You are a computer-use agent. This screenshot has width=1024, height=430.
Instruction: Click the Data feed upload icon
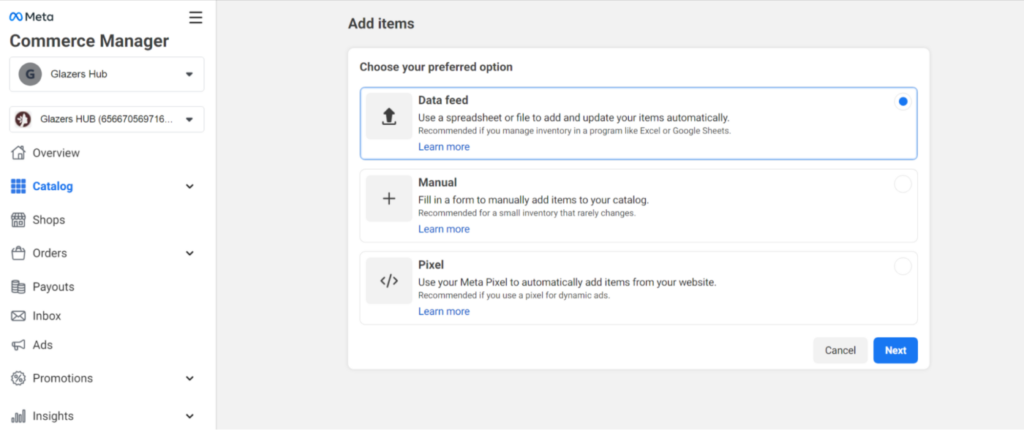pos(389,117)
